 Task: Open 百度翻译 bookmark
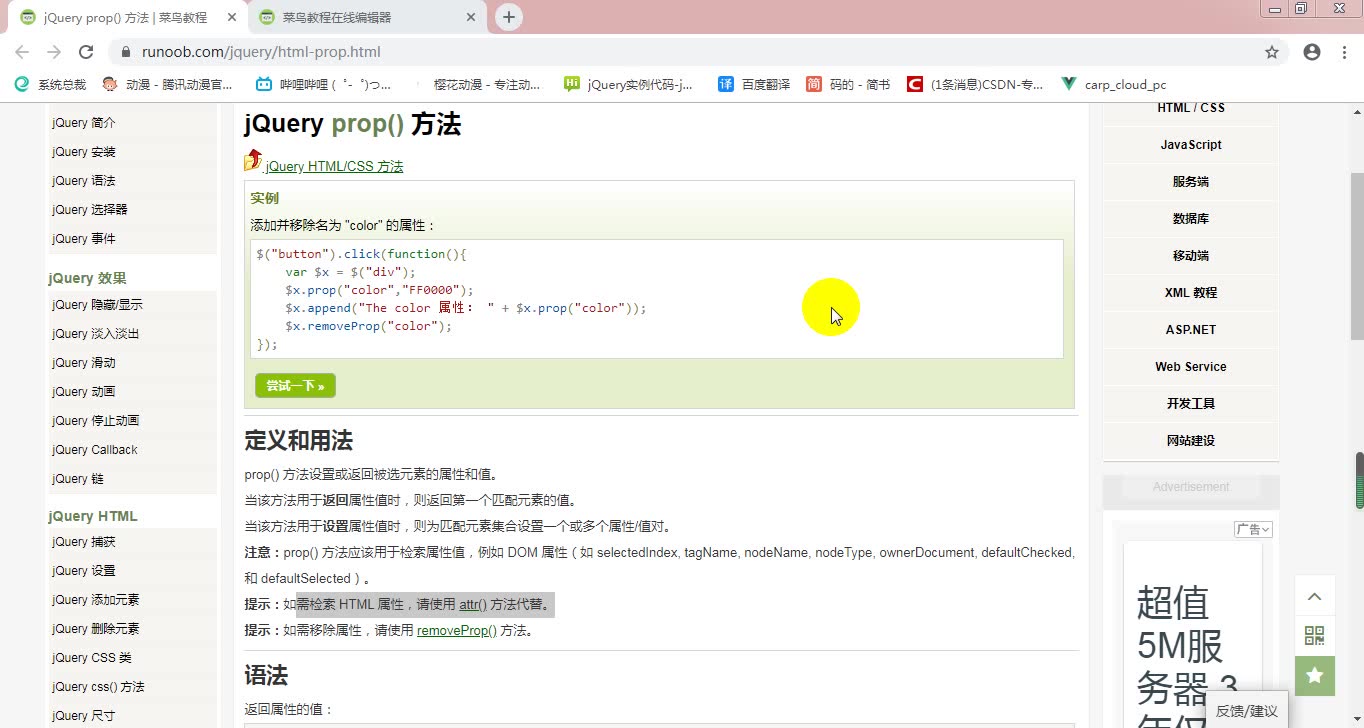tap(754, 85)
